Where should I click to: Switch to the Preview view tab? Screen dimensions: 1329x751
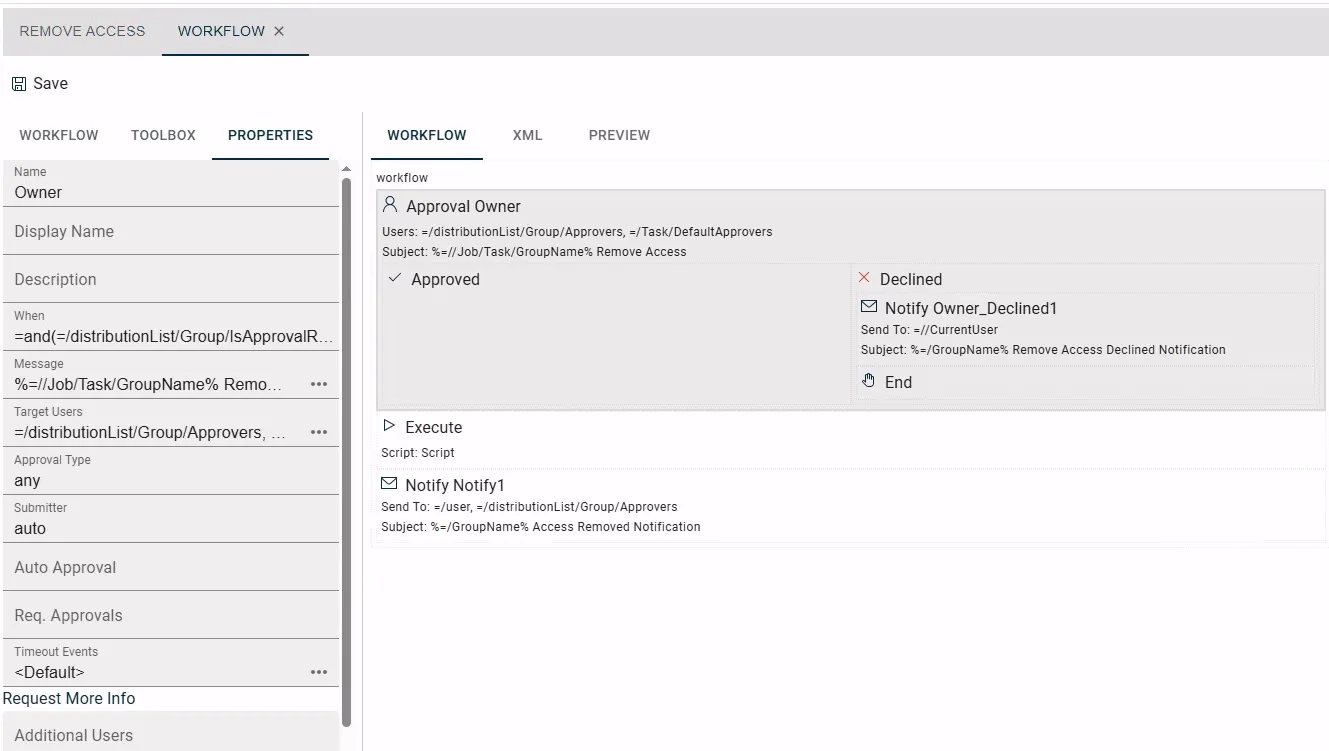click(x=619, y=135)
